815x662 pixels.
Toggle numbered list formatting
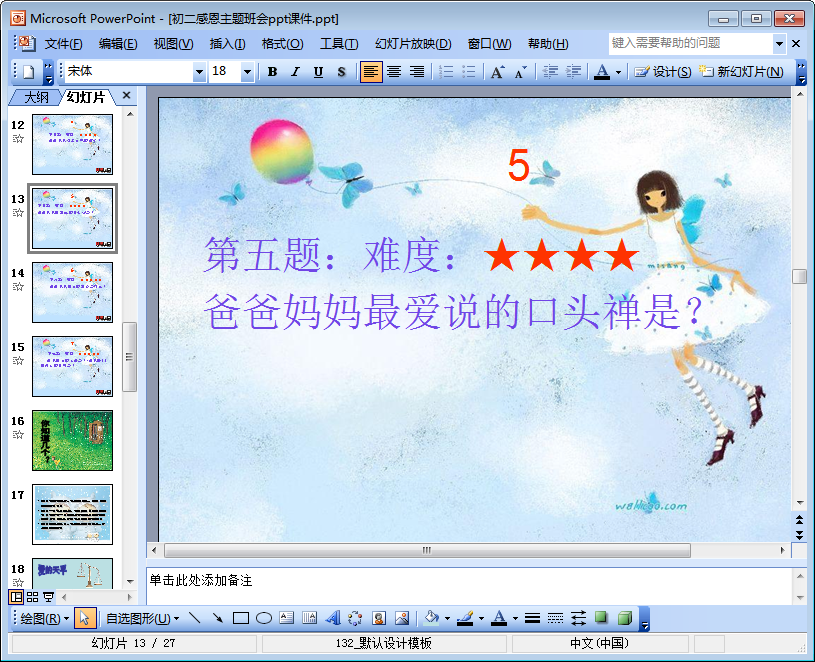click(445, 72)
